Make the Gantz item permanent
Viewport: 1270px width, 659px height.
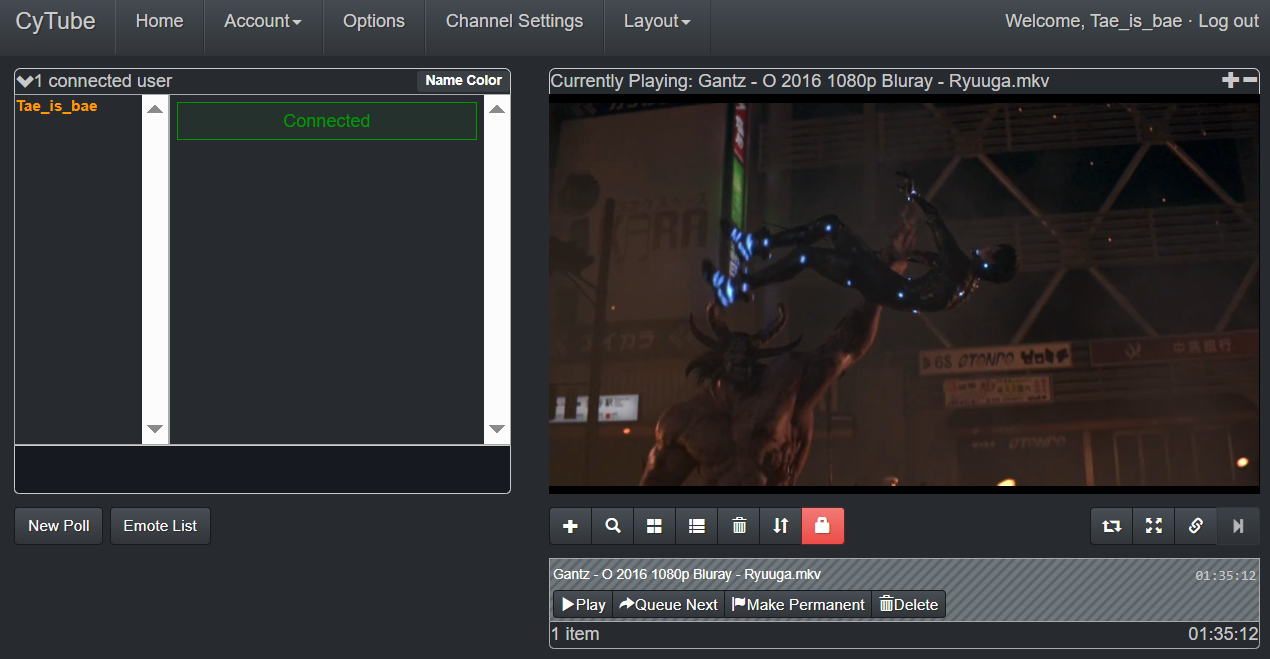pos(798,604)
